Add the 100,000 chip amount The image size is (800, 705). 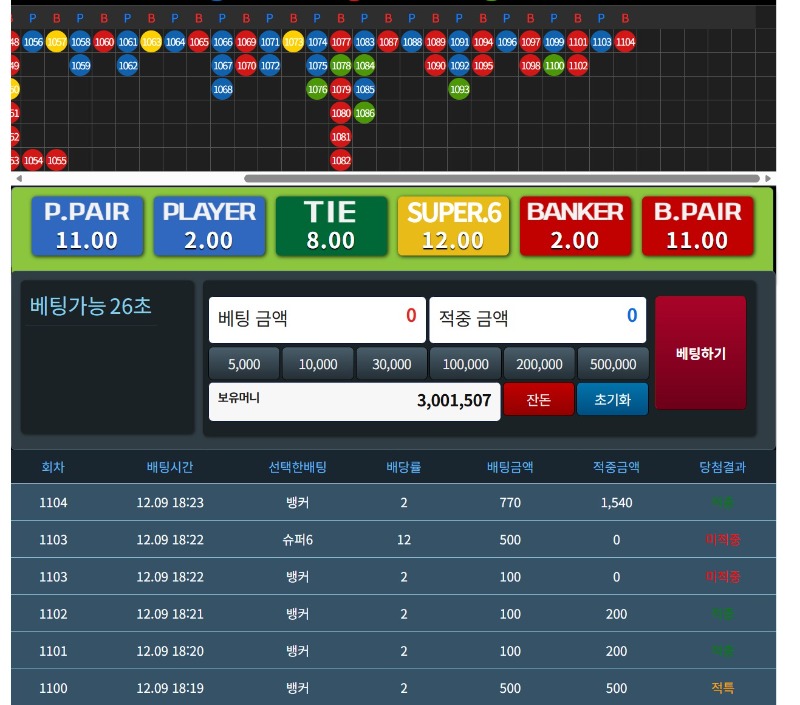pyautogui.click(x=466, y=364)
